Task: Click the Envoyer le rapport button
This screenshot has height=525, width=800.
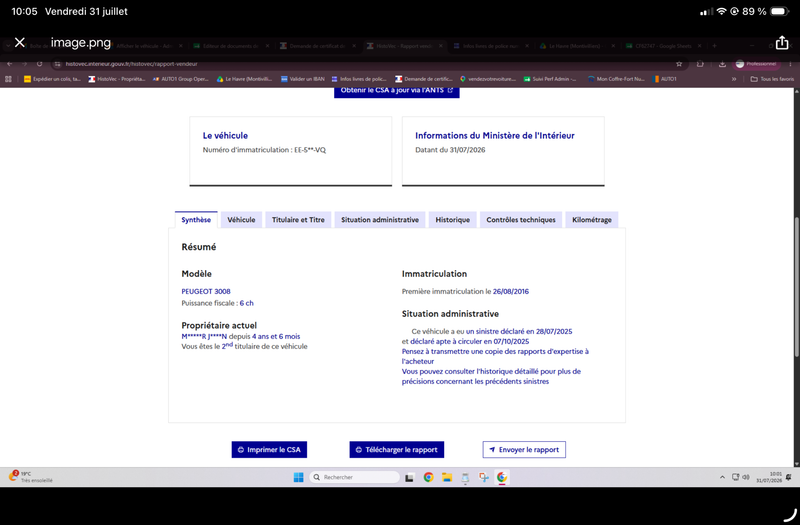Action: pyautogui.click(x=524, y=449)
